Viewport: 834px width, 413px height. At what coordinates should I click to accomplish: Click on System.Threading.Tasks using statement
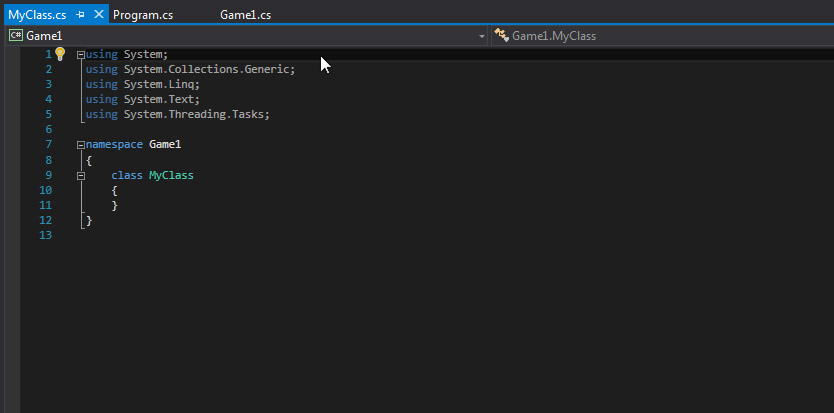(x=196, y=114)
